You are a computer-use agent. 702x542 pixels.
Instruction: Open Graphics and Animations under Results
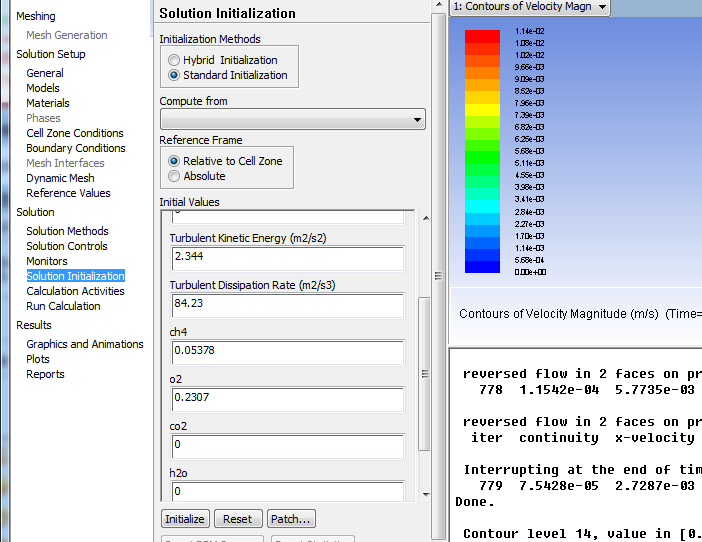click(84, 344)
